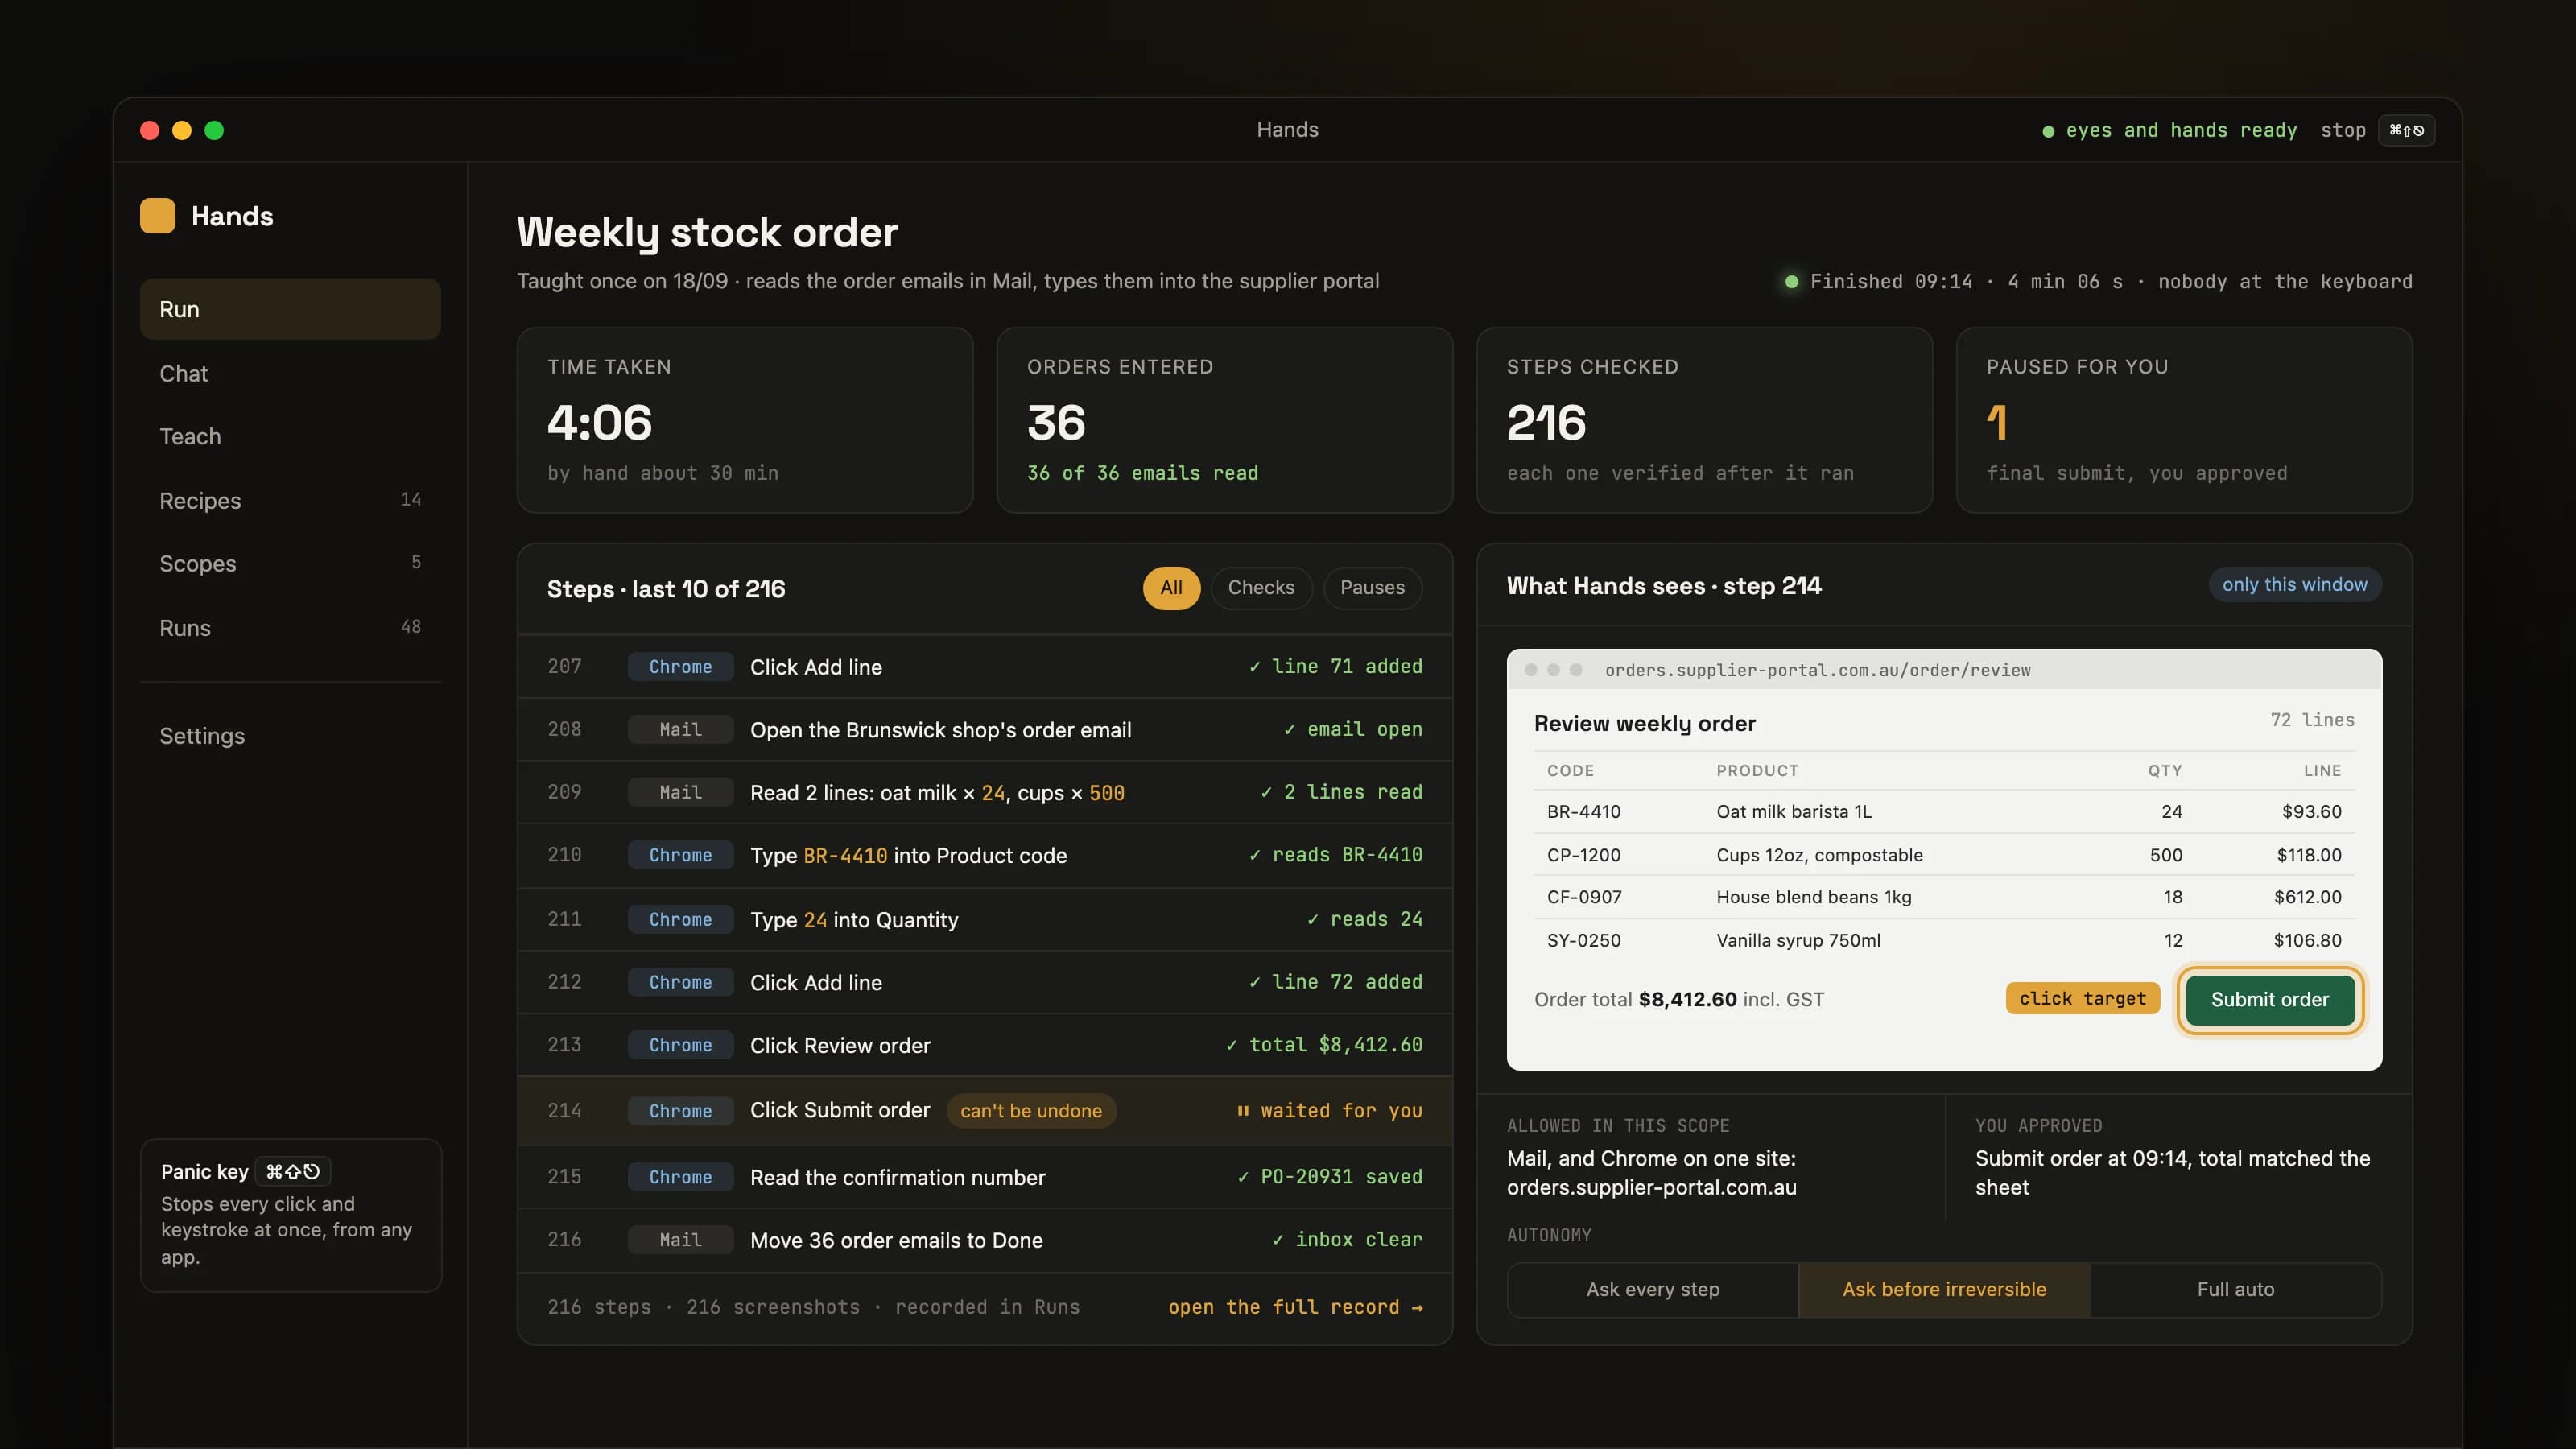Select step 209 Read 2 lines row

[984, 793]
